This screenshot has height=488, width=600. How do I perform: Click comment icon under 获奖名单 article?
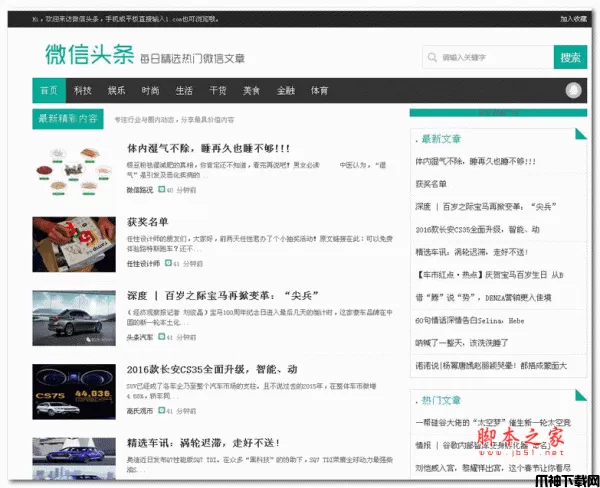coord(170,264)
